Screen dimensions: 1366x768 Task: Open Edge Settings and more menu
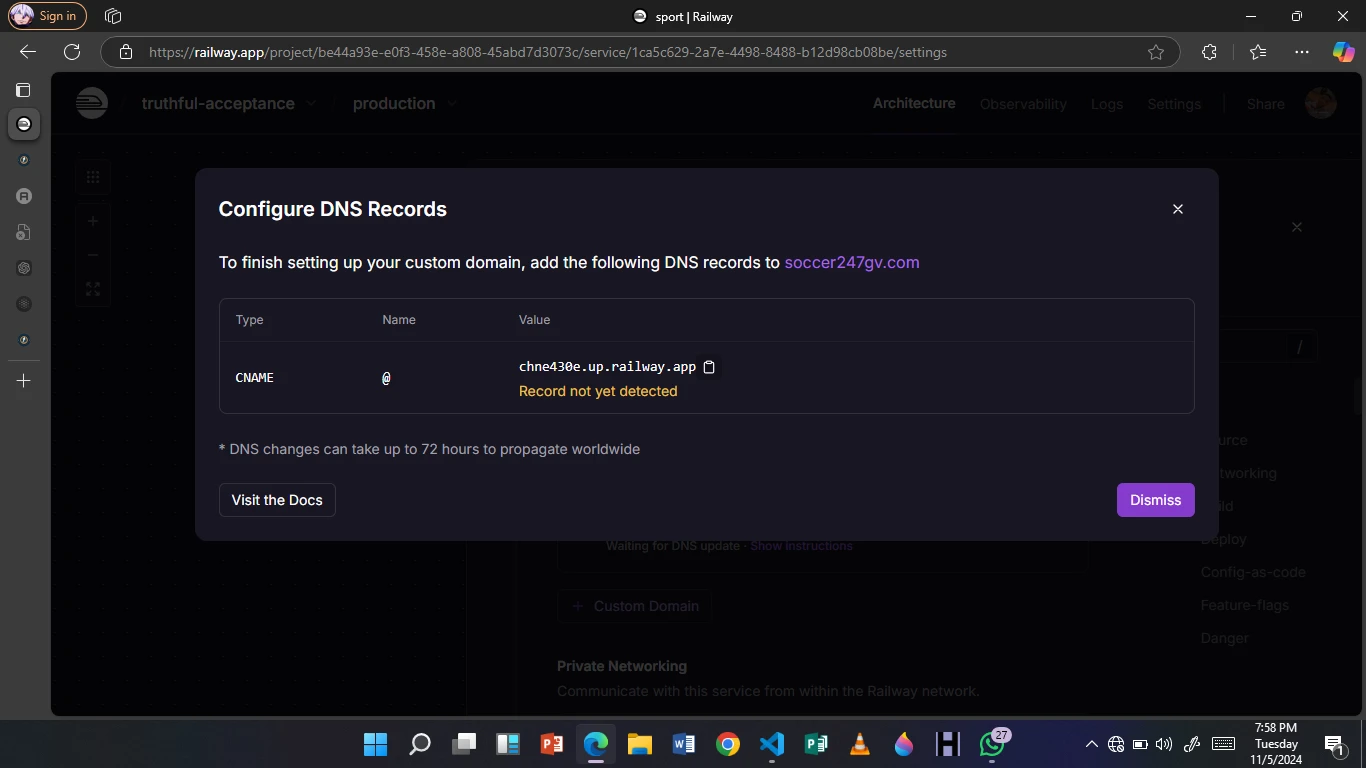click(x=1301, y=52)
